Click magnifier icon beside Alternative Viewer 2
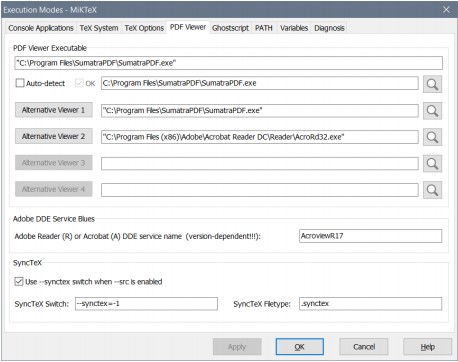The height and width of the screenshot is (362, 458). [432, 137]
